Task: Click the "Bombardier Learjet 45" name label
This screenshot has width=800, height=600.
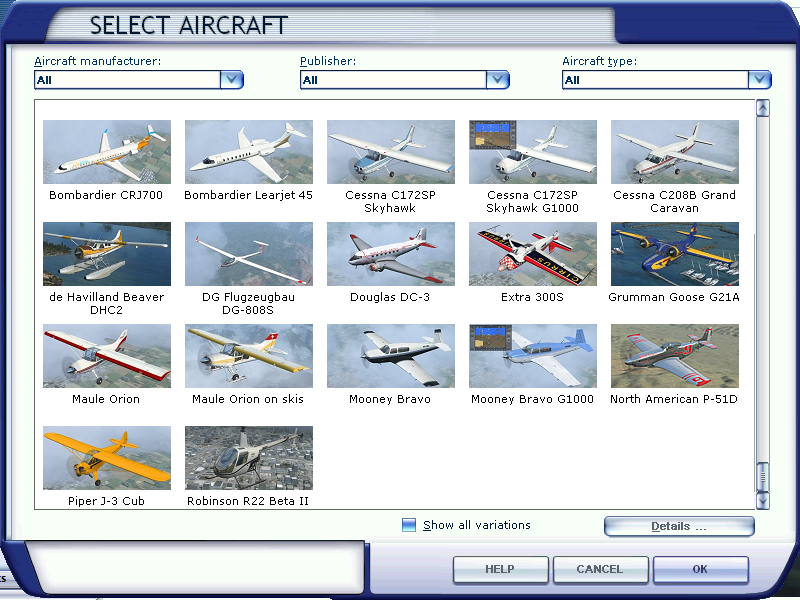Action: click(x=248, y=195)
